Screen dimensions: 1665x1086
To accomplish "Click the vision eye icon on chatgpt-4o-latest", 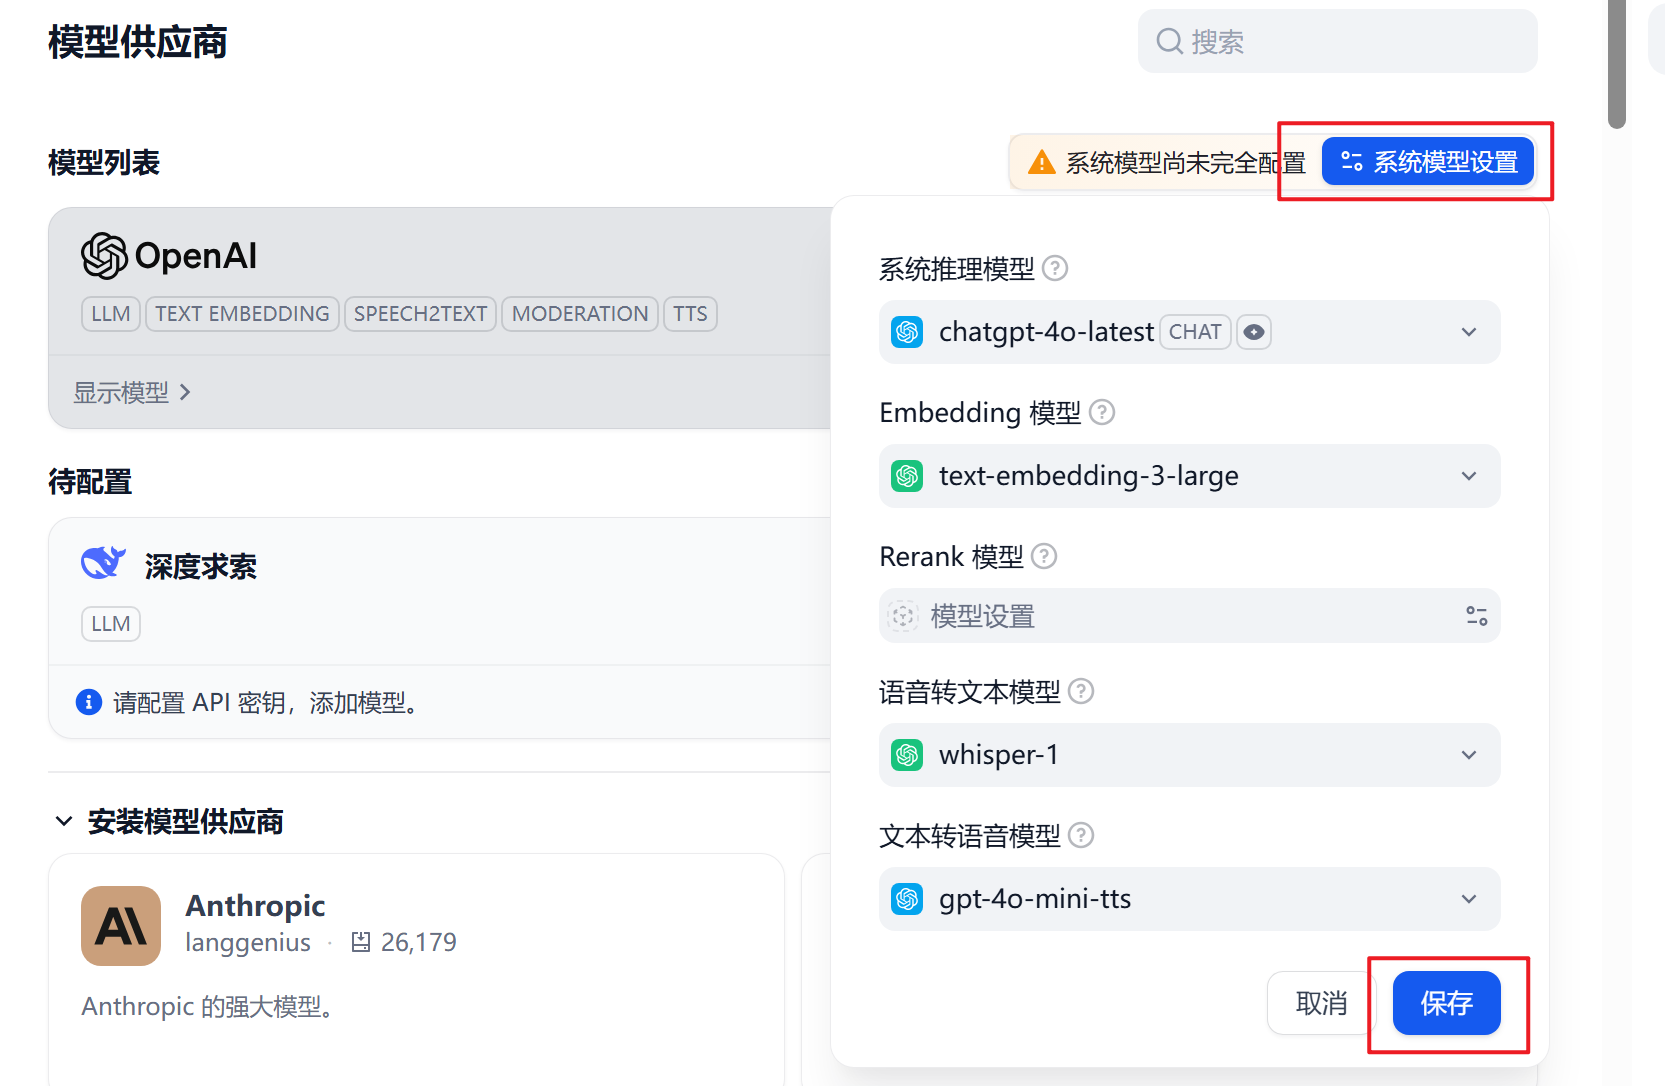I will click(x=1254, y=332).
